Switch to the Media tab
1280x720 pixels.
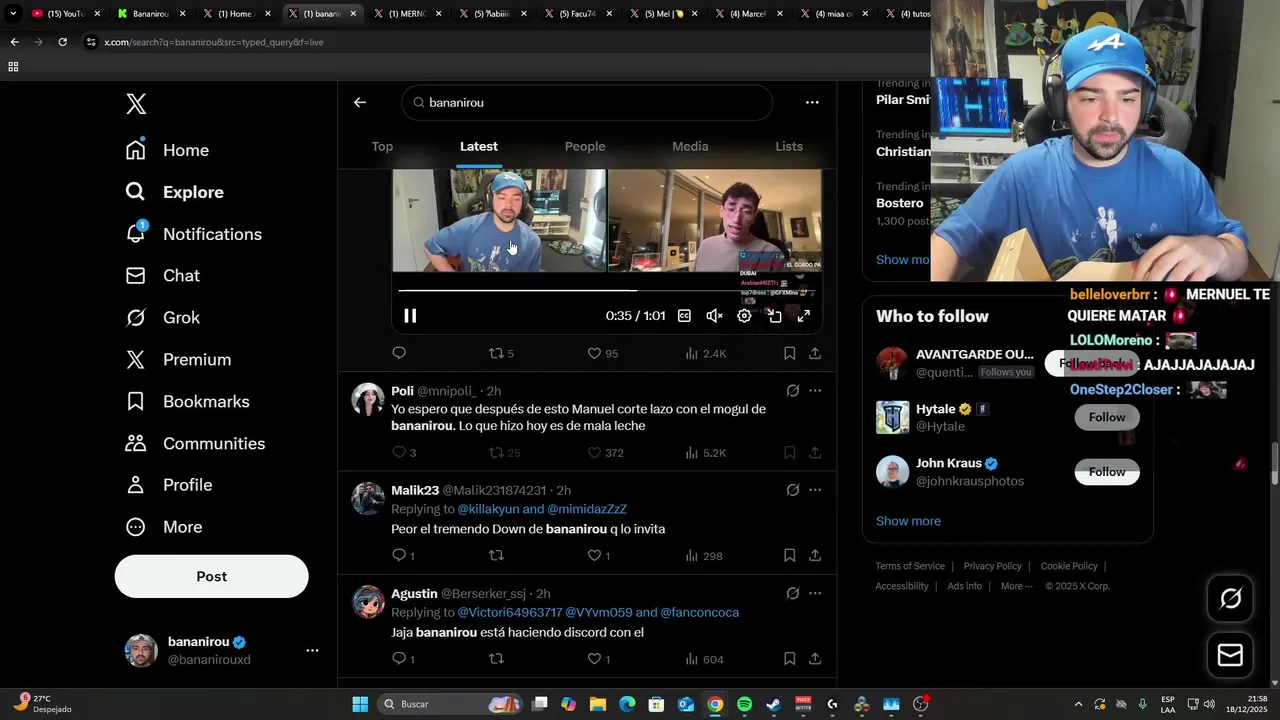[x=690, y=146]
